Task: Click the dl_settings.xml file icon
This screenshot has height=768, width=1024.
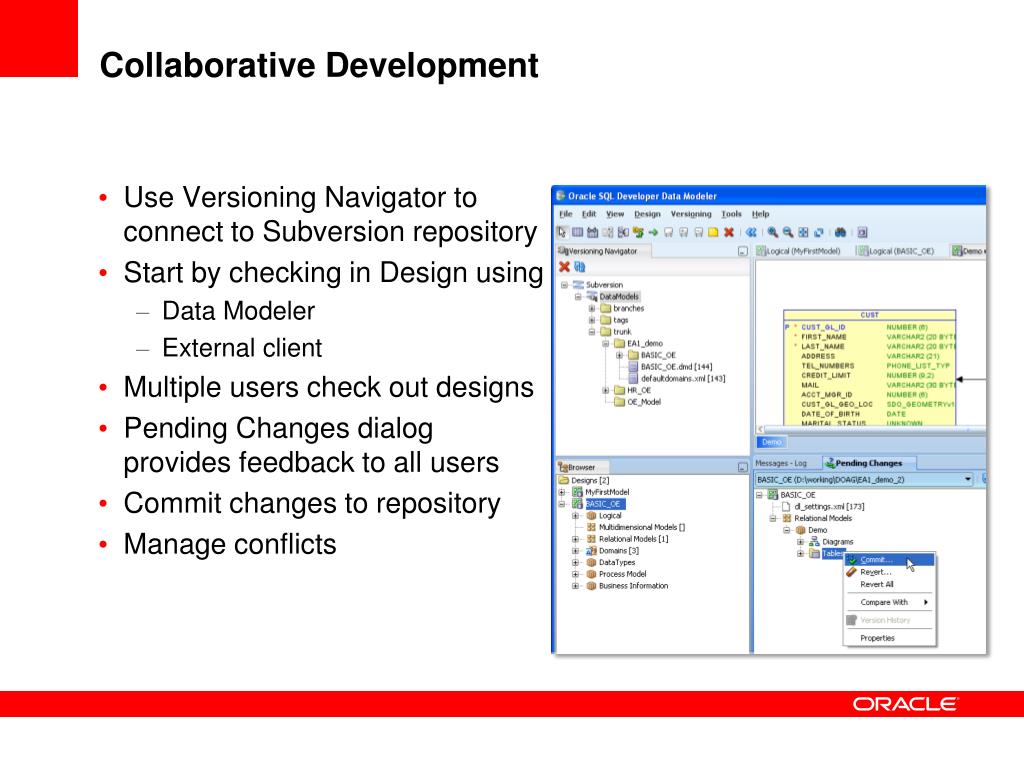Action: coord(786,506)
